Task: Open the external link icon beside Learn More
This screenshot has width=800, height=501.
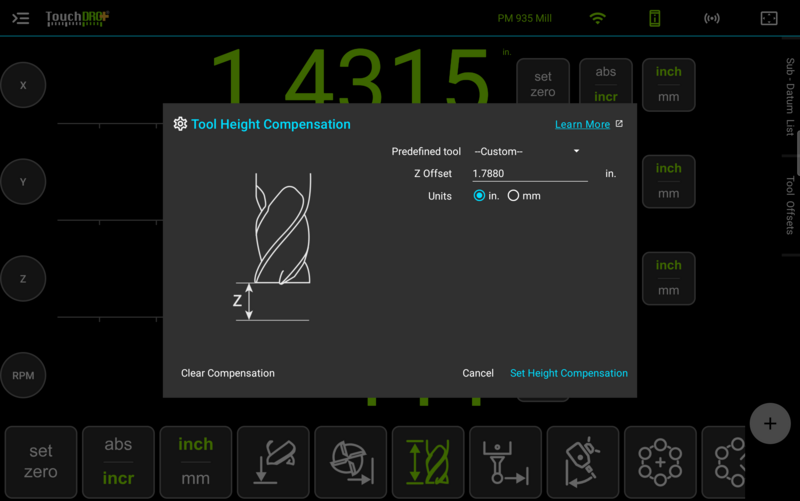Action: 619,124
